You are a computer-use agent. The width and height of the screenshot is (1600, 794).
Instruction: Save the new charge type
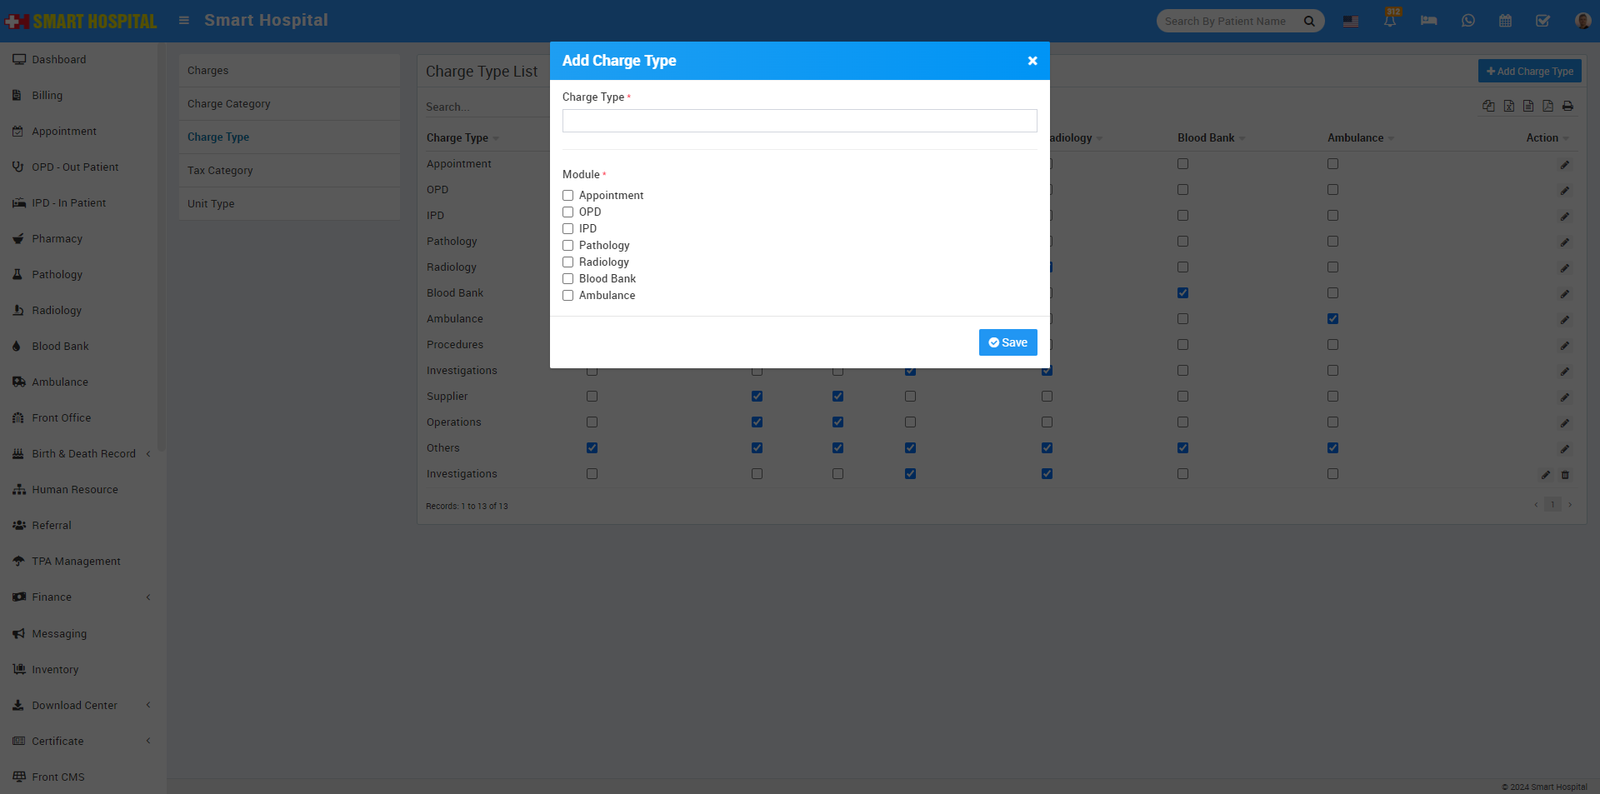pyautogui.click(x=1007, y=342)
